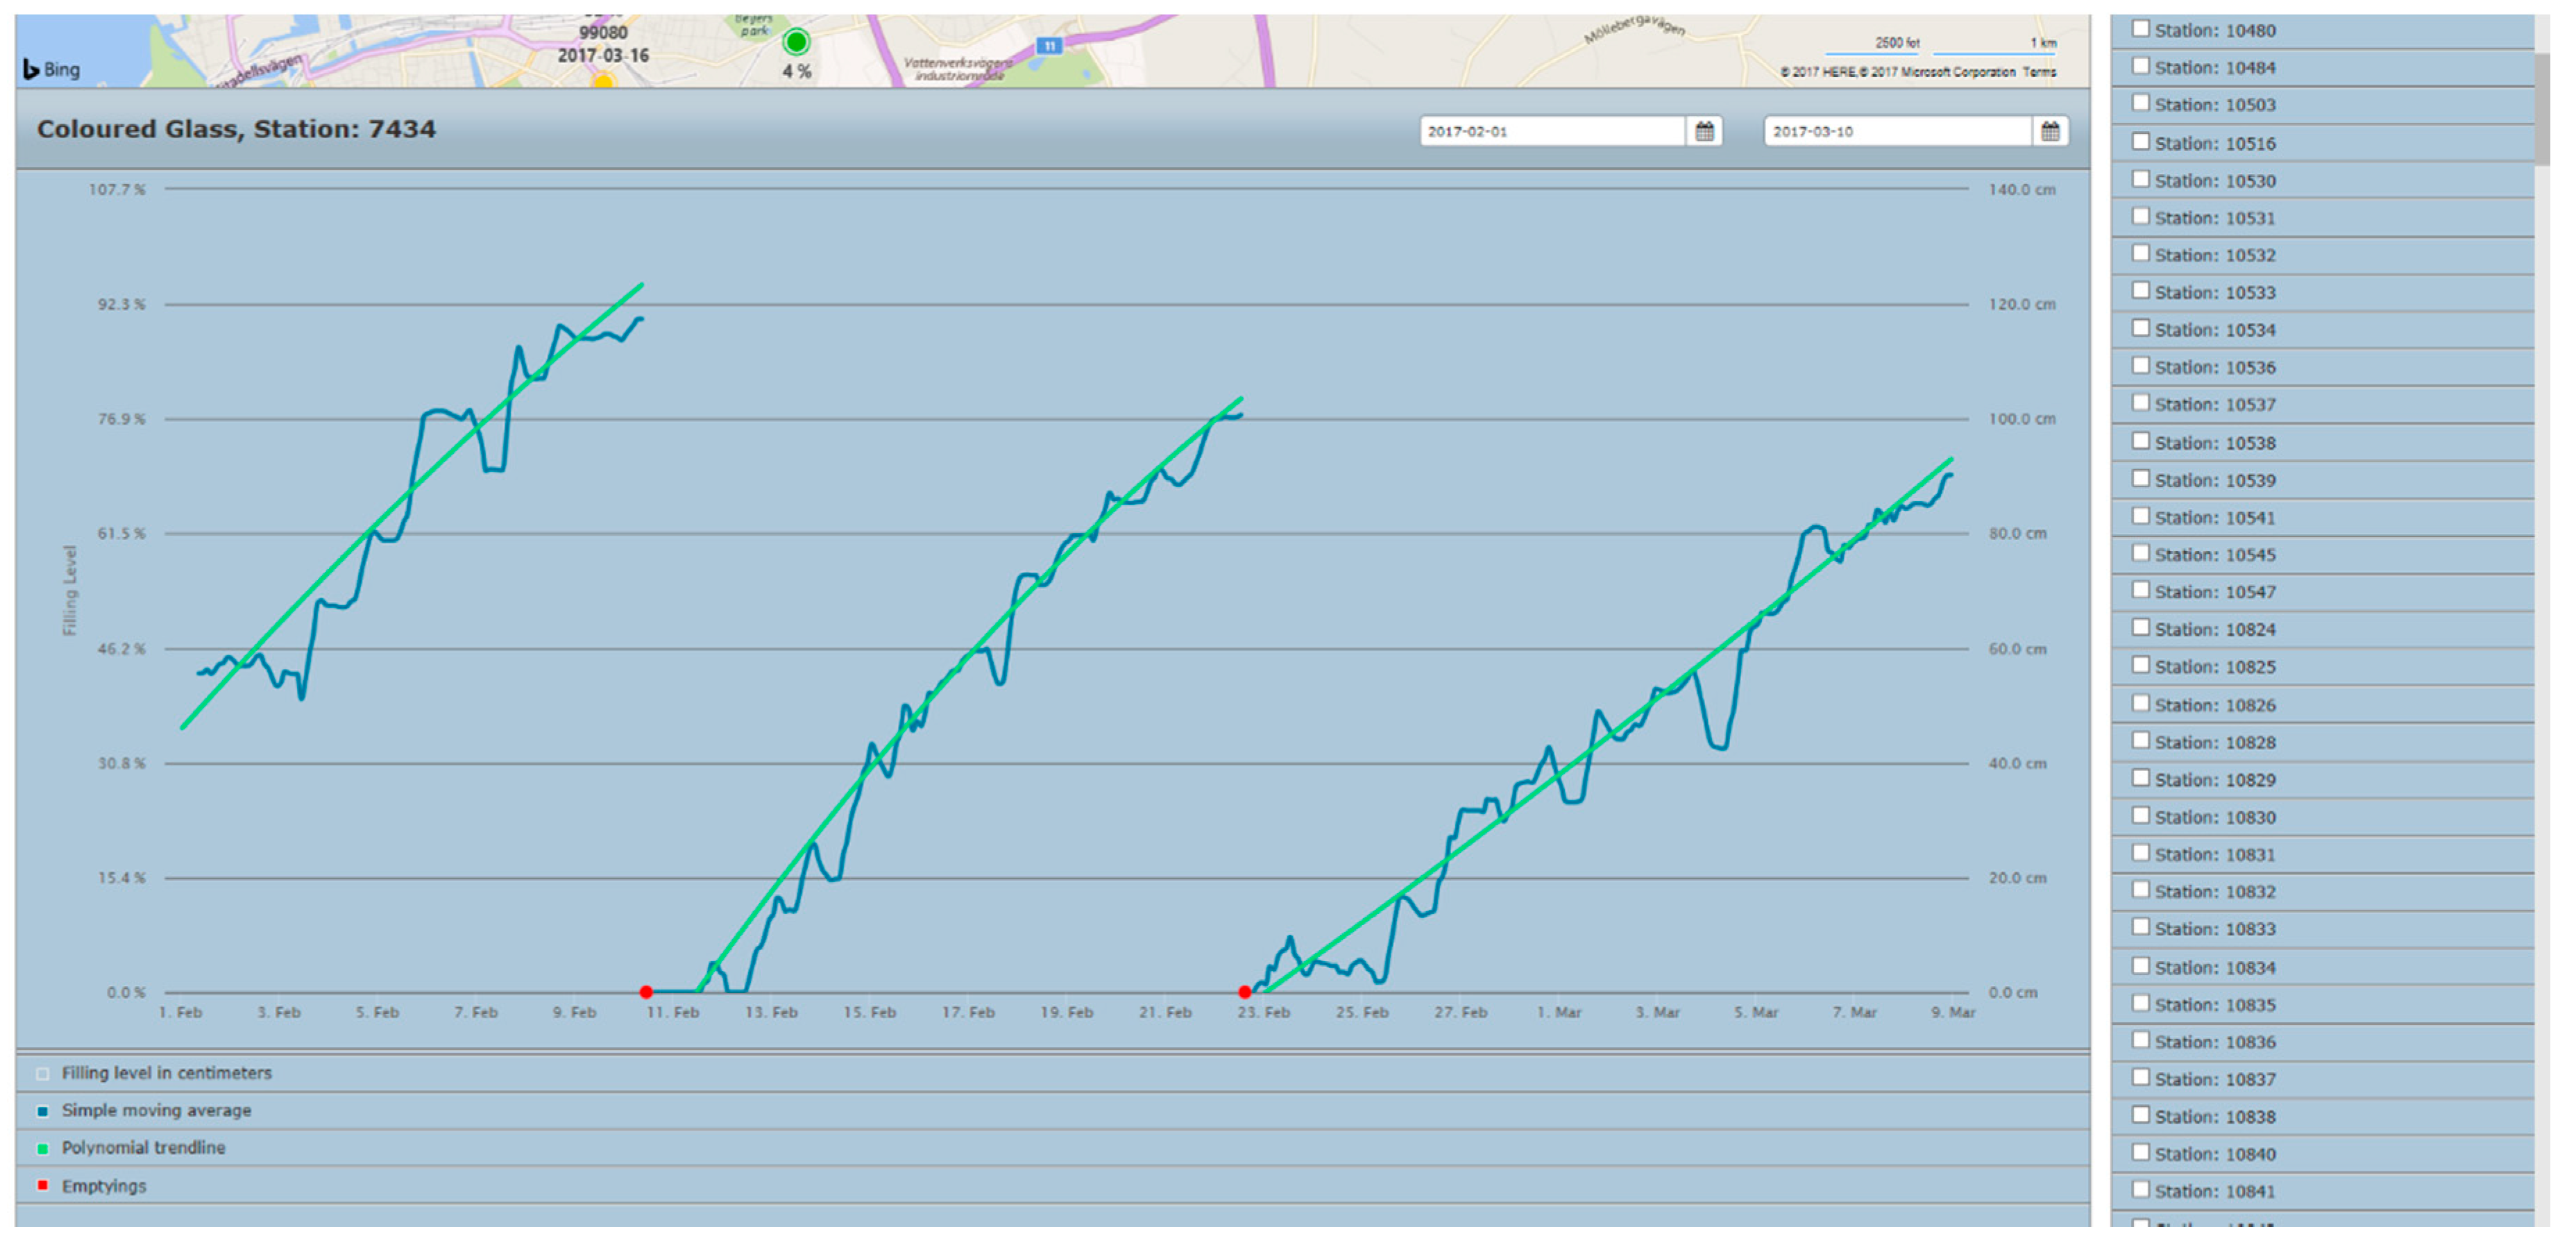Open the end date calendar picker icon
Screen dimensions: 2576x1245
2049,131
